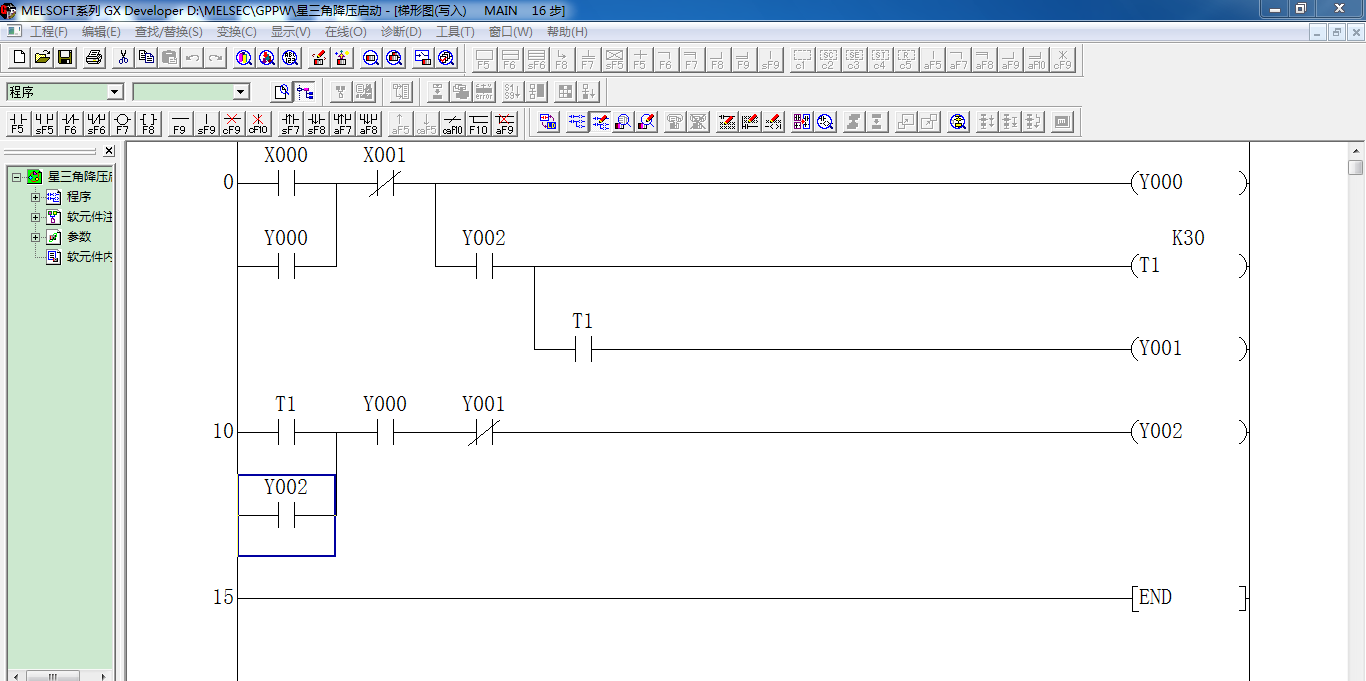Screen dimensions: 1366x681
Task: Toggle the read mode ladder button
Action: point(577,122)
